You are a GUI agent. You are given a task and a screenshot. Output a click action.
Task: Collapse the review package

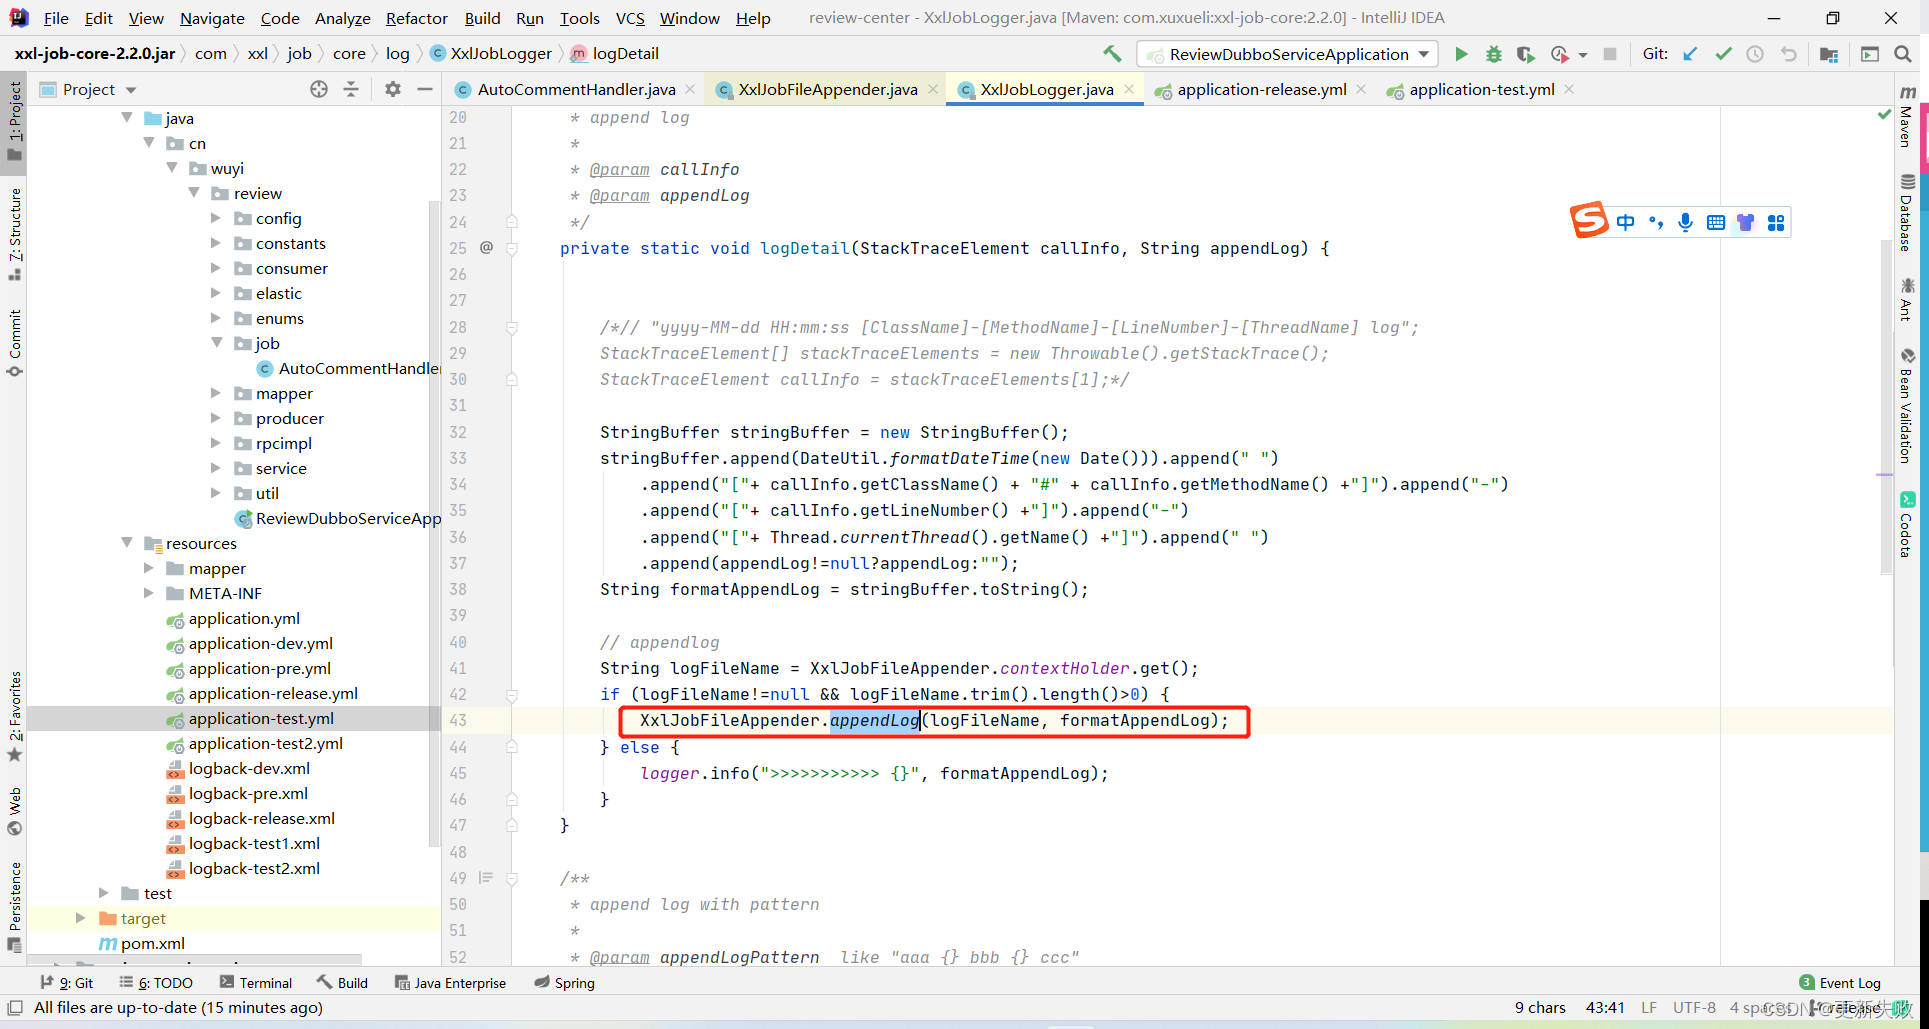point(193,193)
